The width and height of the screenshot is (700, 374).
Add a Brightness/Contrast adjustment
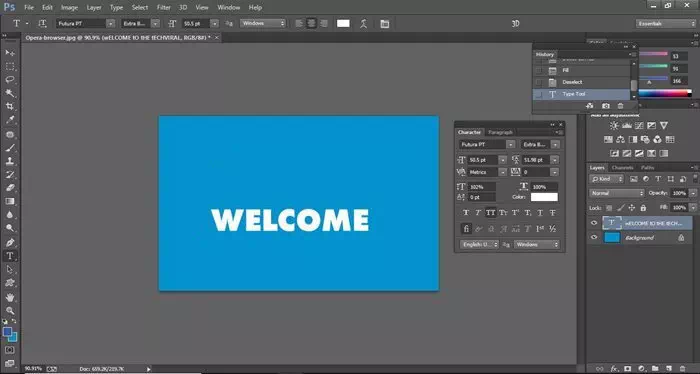[x=614, y=125]
